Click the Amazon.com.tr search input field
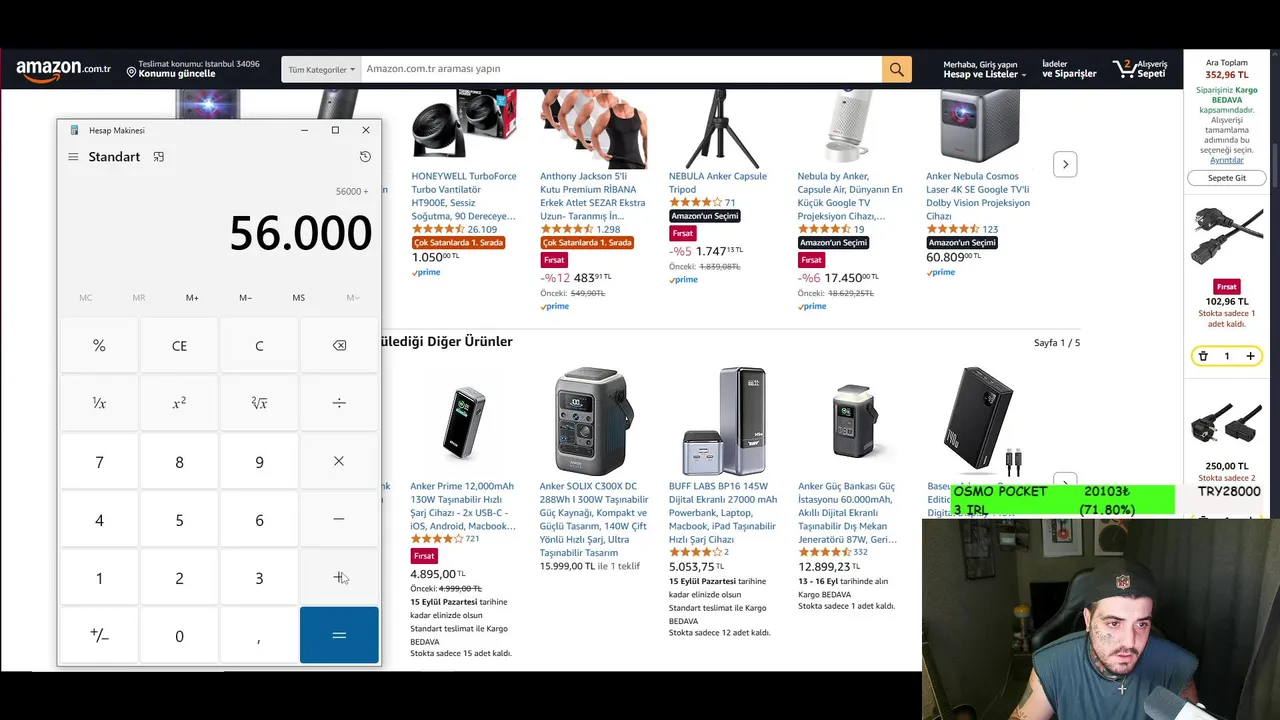 621,69
